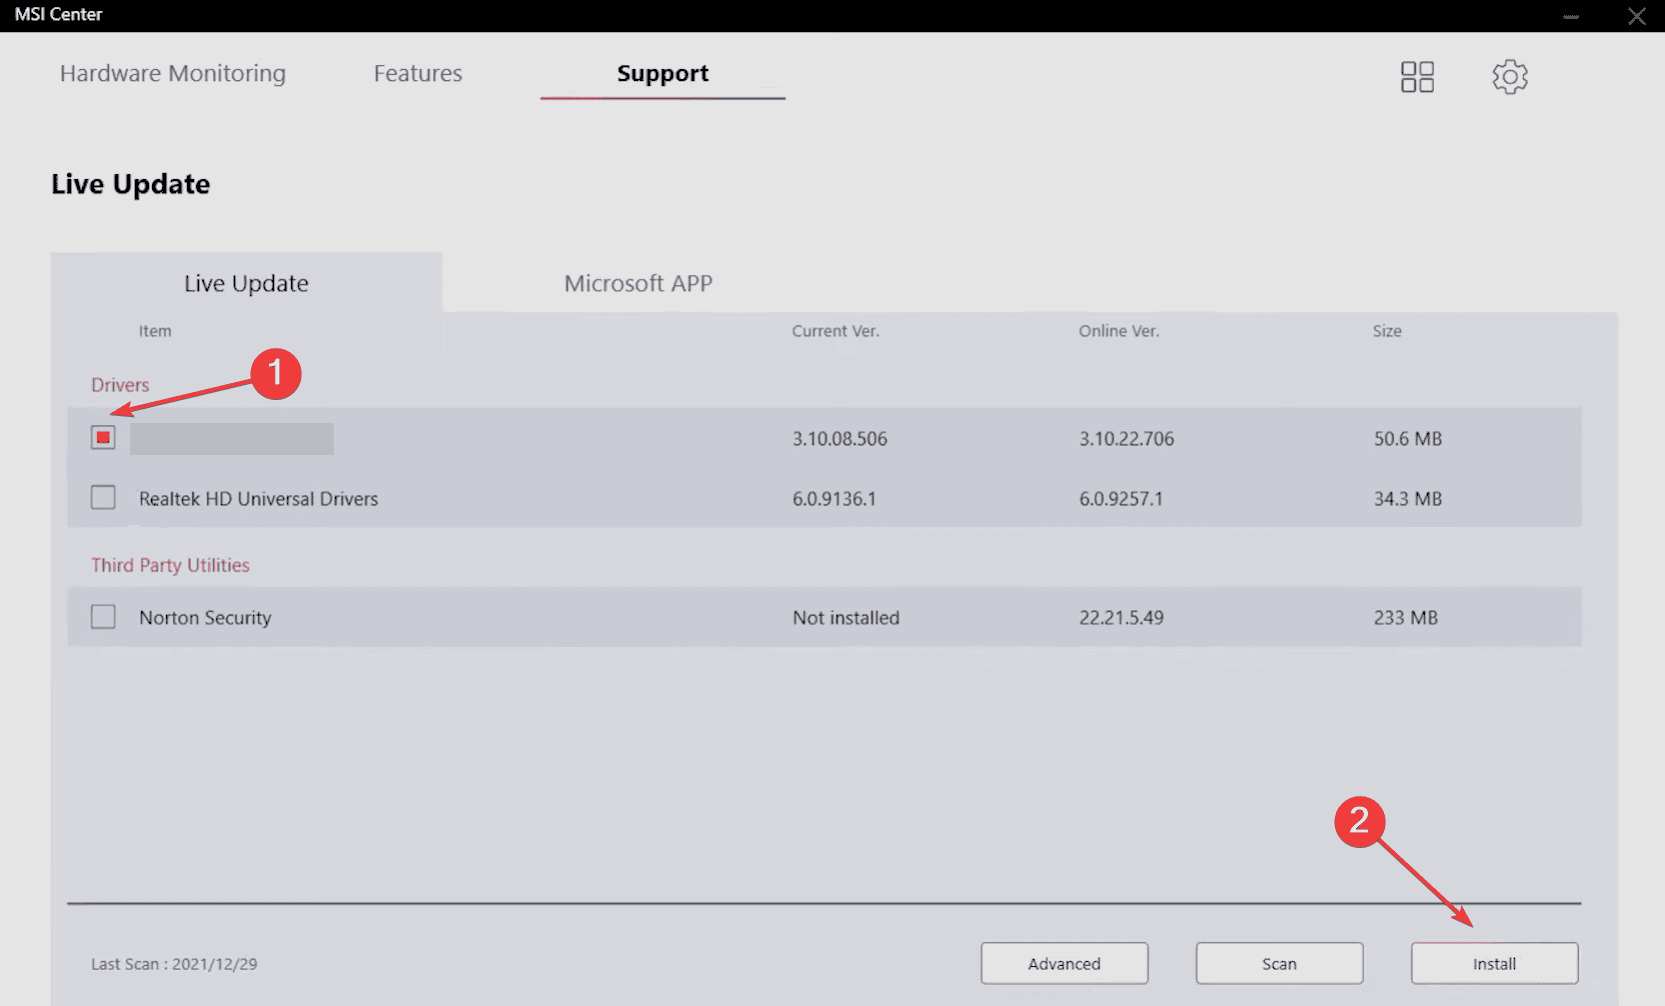The image size is (1665, 1006).
Task: Click the Live Update page heading
Action: (x=131, y=184)
